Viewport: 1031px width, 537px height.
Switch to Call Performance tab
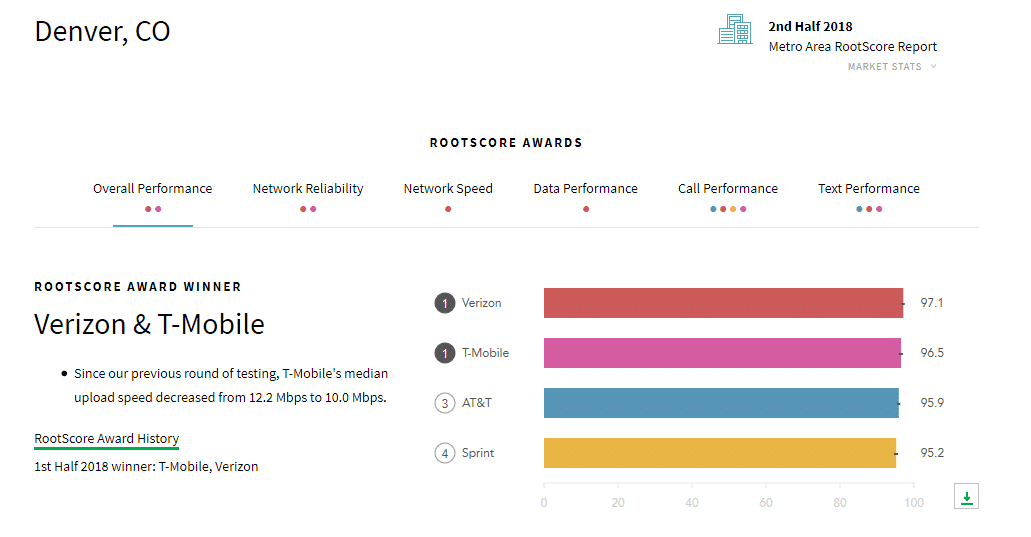[728, 189]
